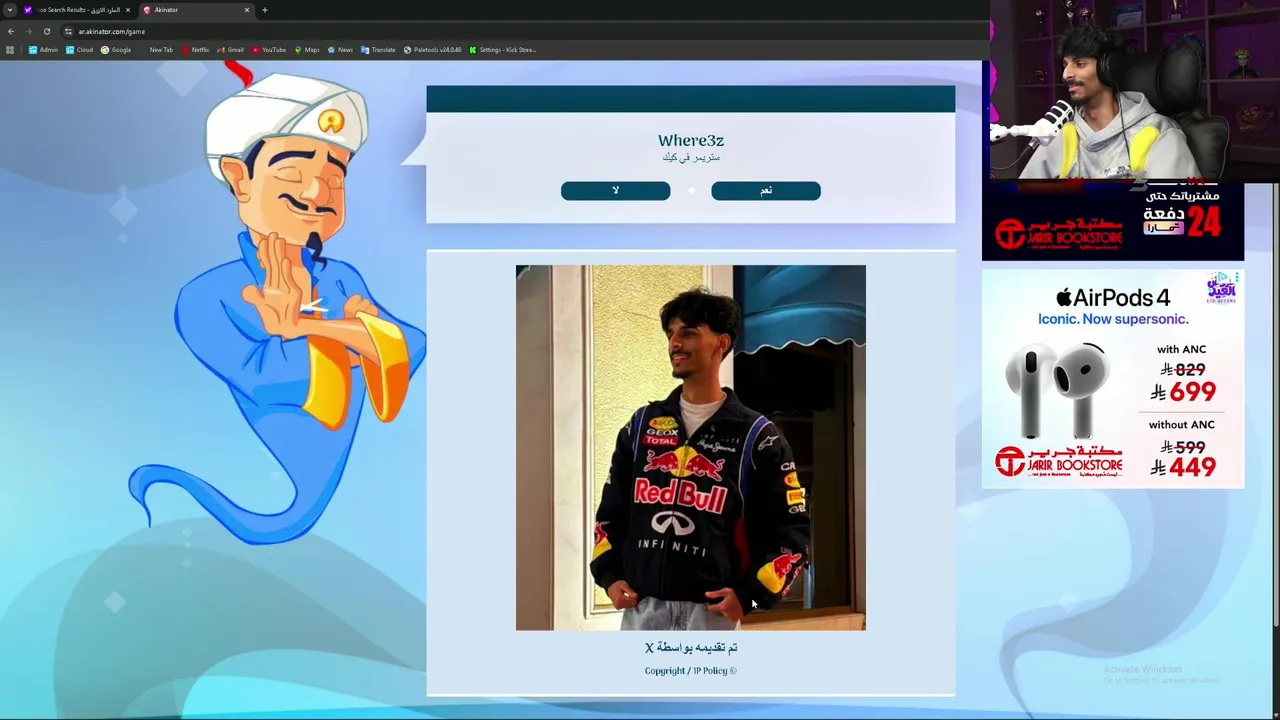The width and height of the screenshot is (1280, 720).
Task: Go back with the browser back arrow
Action: [x=11, y=31]
